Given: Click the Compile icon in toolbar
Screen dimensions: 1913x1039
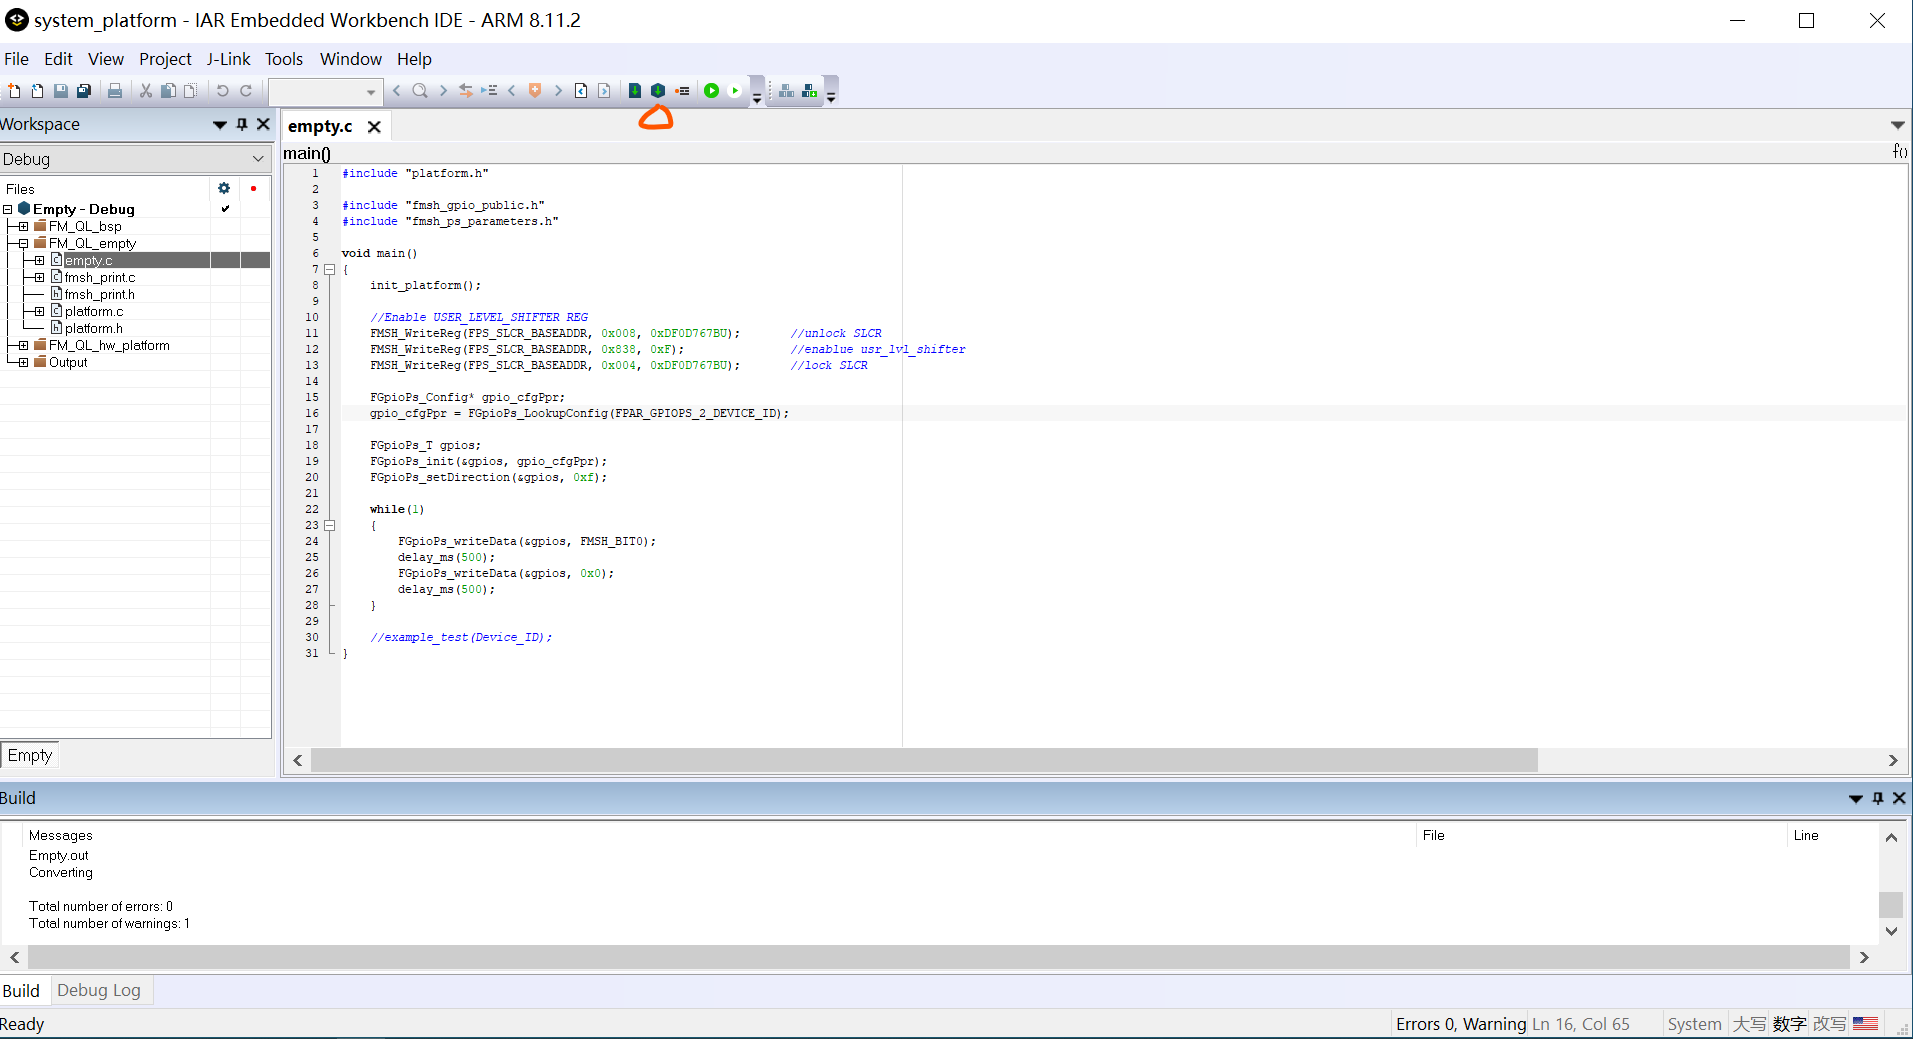Looking at the screenshot, I should coord(634,91).
